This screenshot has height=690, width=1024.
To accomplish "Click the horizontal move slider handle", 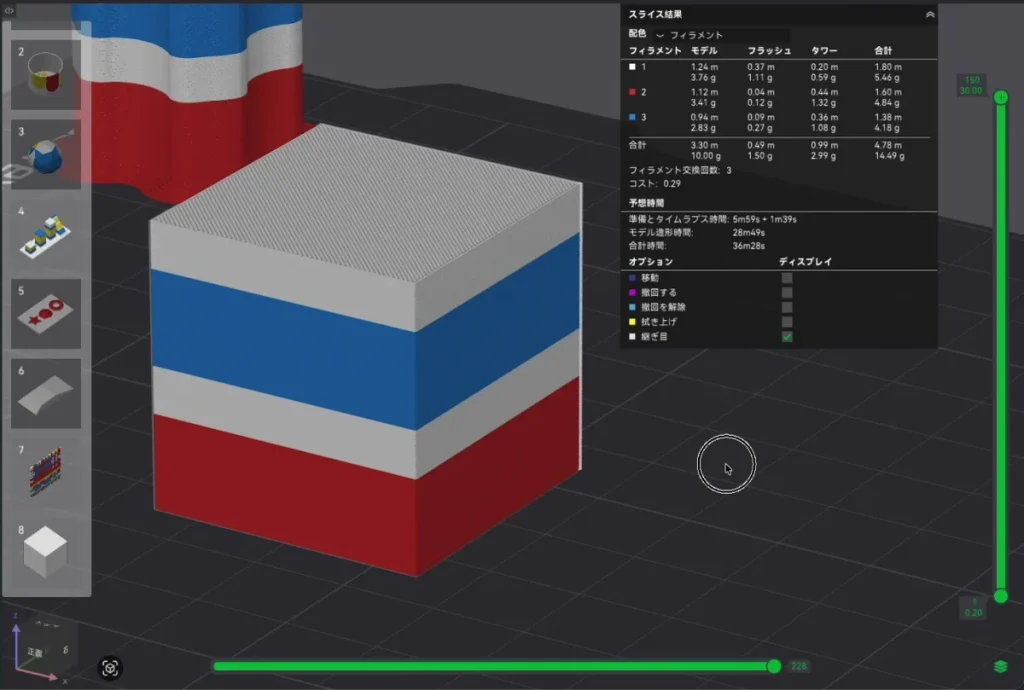I will (774, 666).
